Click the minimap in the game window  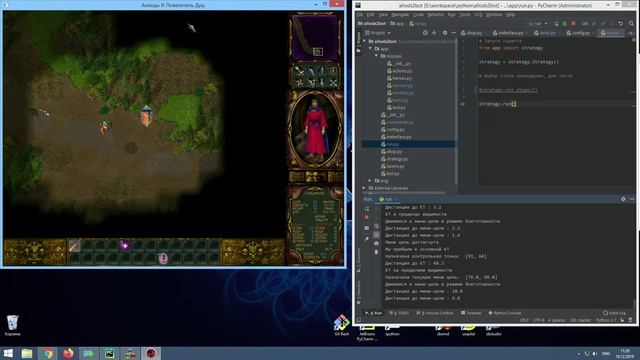(315, 37)
